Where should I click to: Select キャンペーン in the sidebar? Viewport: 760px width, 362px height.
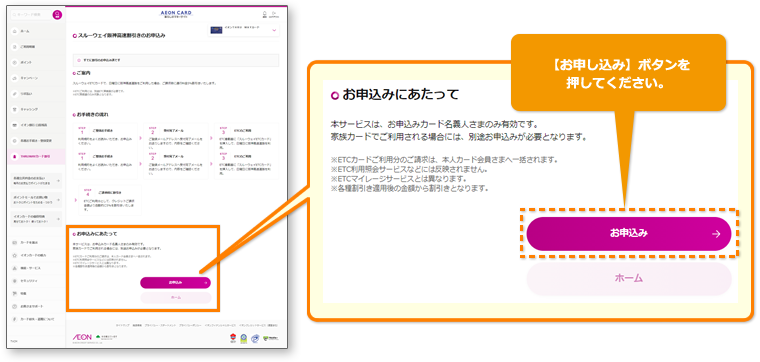[36, 78]
